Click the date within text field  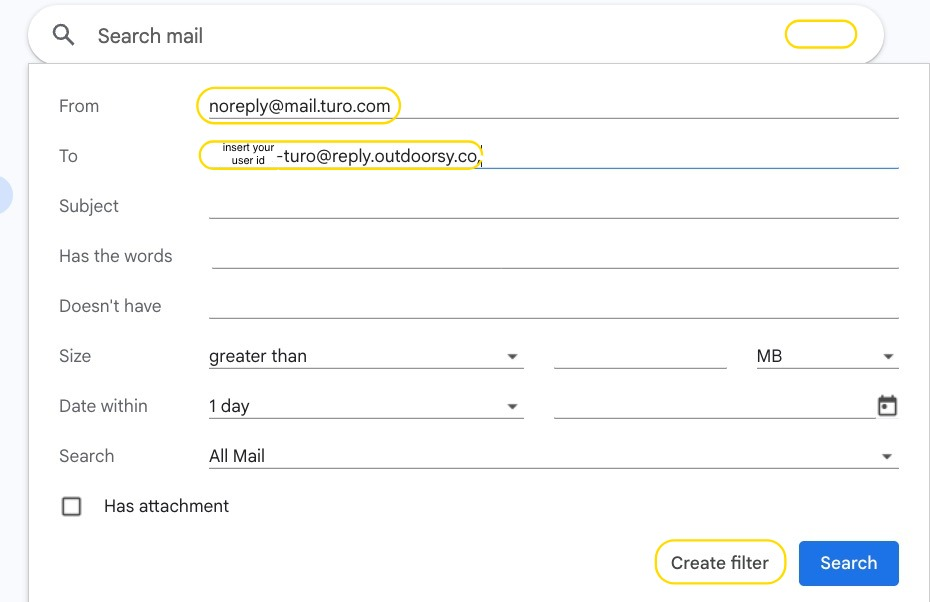[713, 406]
